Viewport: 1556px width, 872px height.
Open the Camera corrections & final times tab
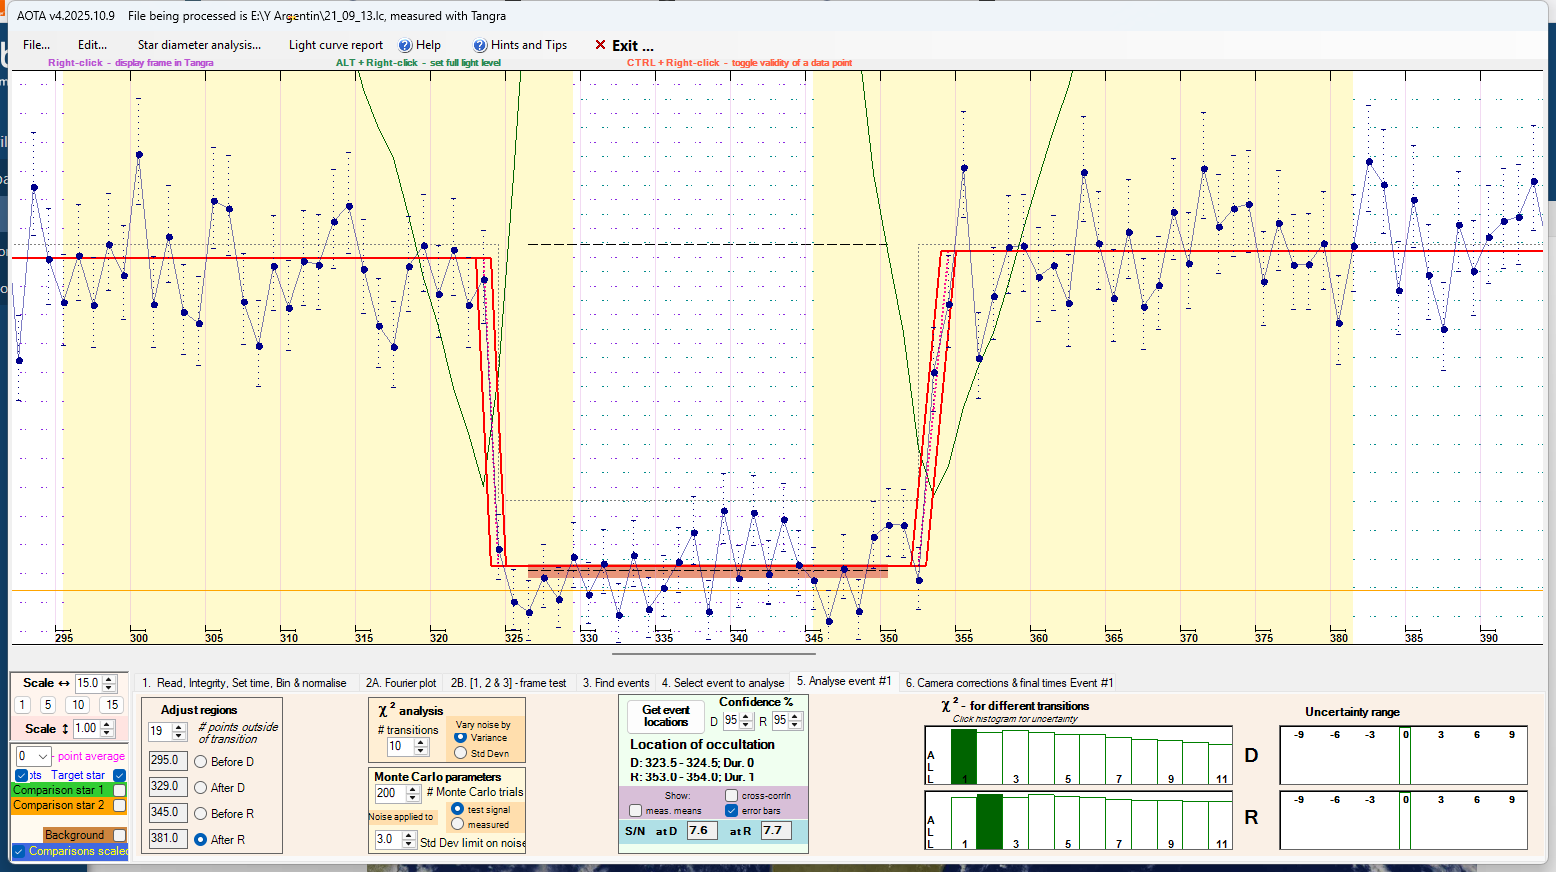[x=1009, y=683]
